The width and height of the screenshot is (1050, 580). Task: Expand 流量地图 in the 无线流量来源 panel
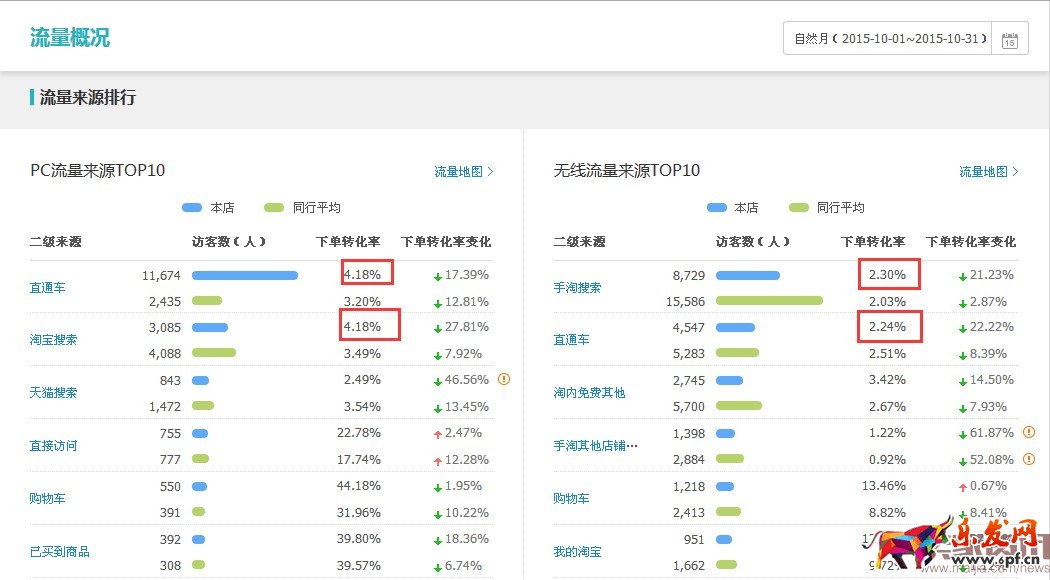(988, 172)
